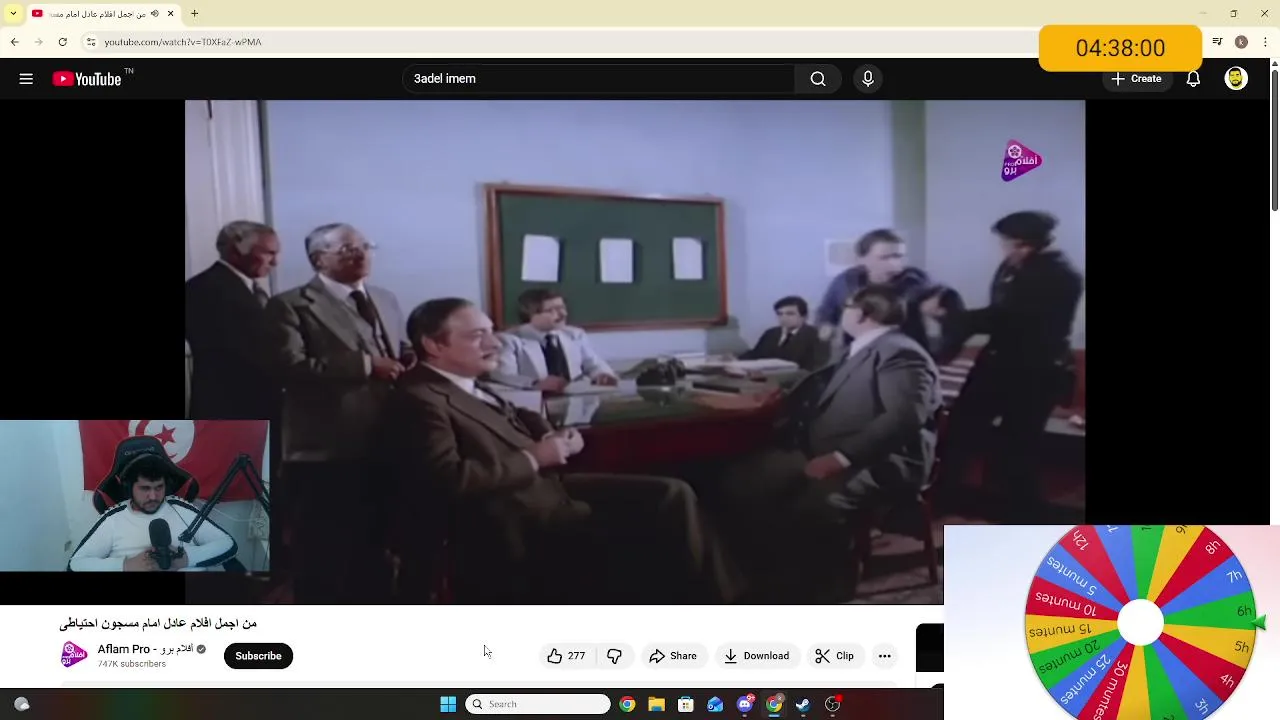View site information icon in address bar
The height and width of the screenshot is (720, 1280).
tap(91, 42)
